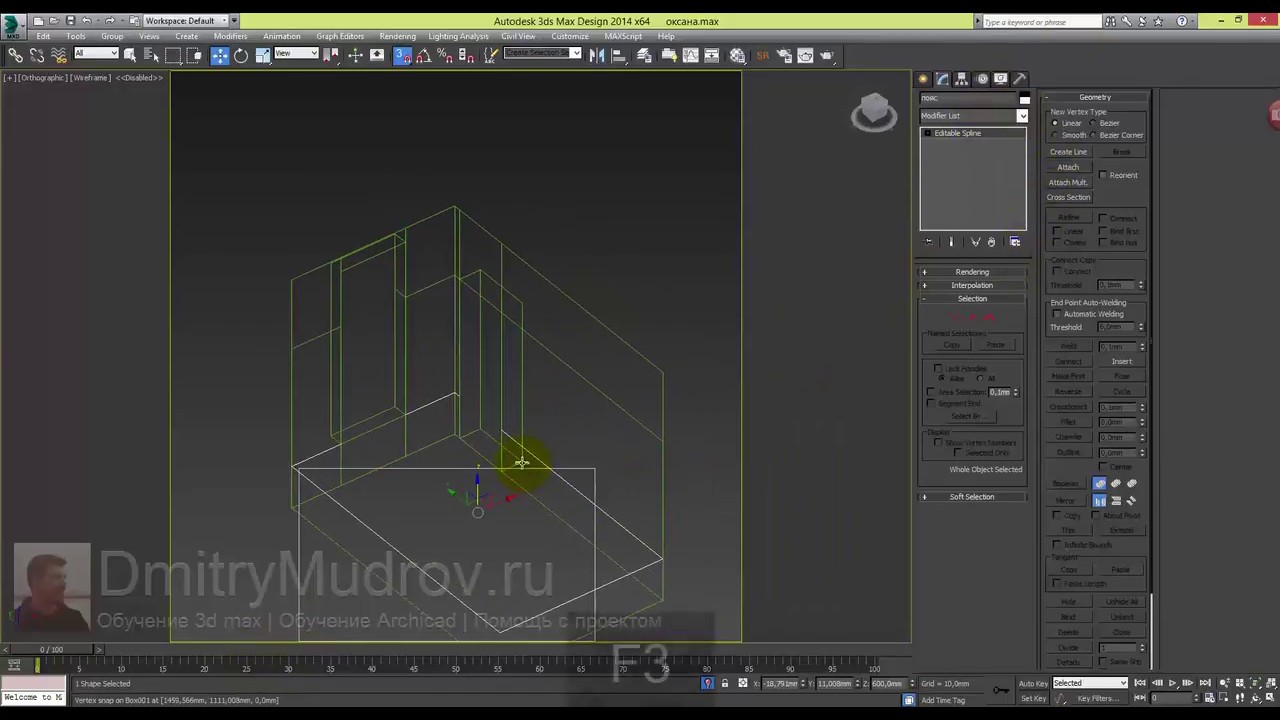Click the teapot Render Production icon
This screenshot has width=1280, height=720.
(x=828, y=56)
